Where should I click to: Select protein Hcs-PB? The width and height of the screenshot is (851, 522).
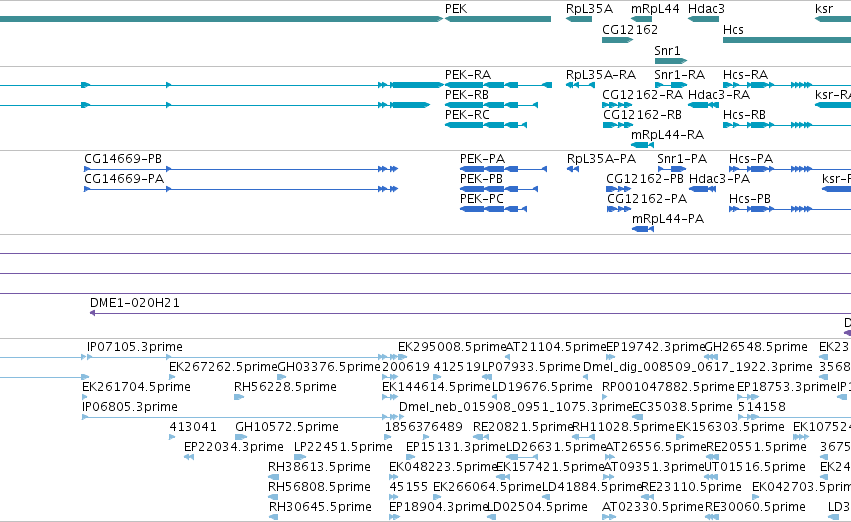[x=750, y=199]
